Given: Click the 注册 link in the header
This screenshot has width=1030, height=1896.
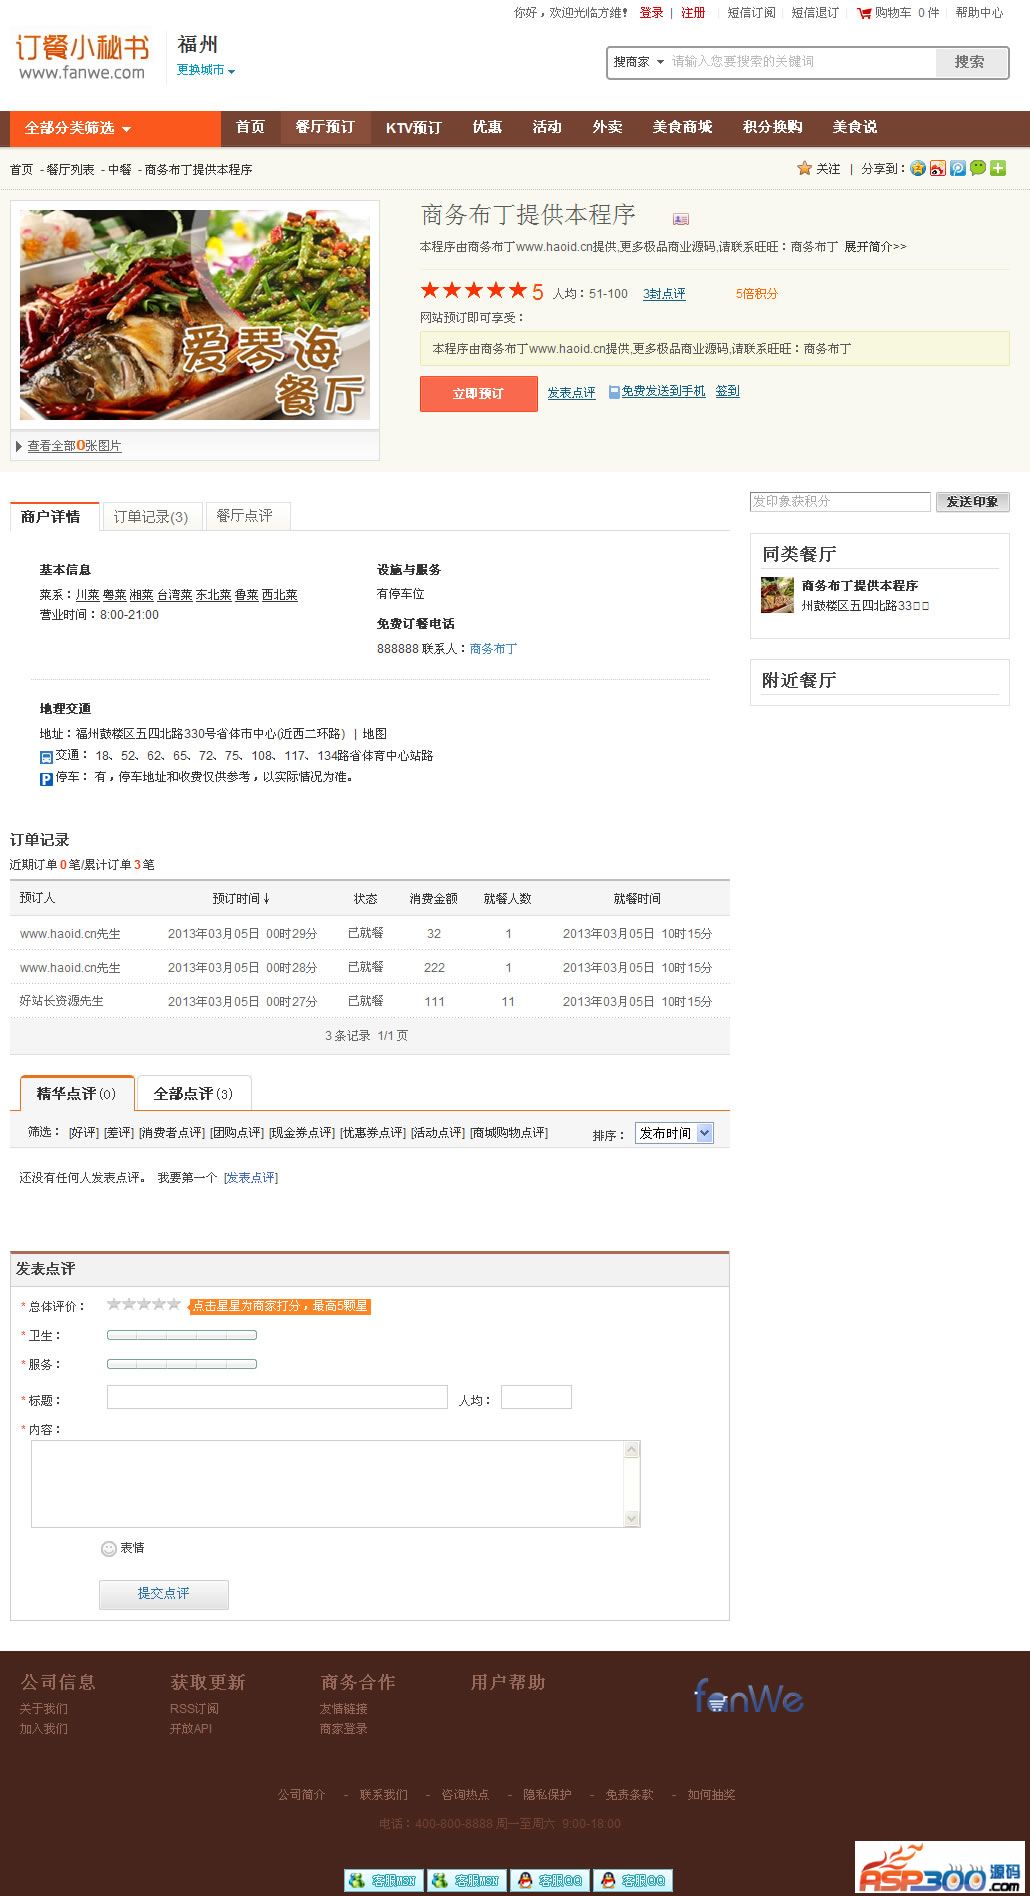Looking at the screenshot, I should [x=693, y=13].
